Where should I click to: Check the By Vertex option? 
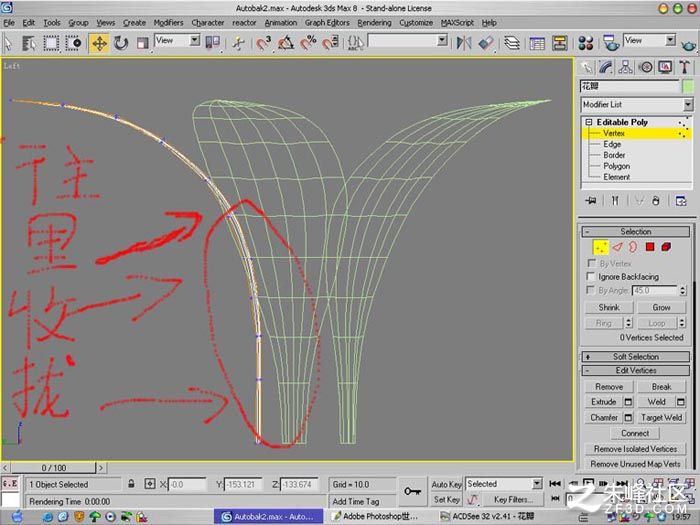point(591,263)
